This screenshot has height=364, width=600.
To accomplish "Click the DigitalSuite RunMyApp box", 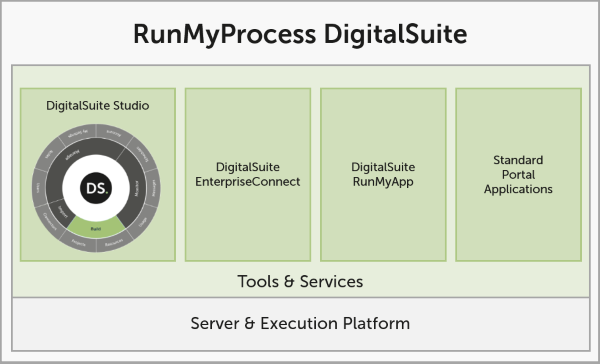I will (383, 175).
